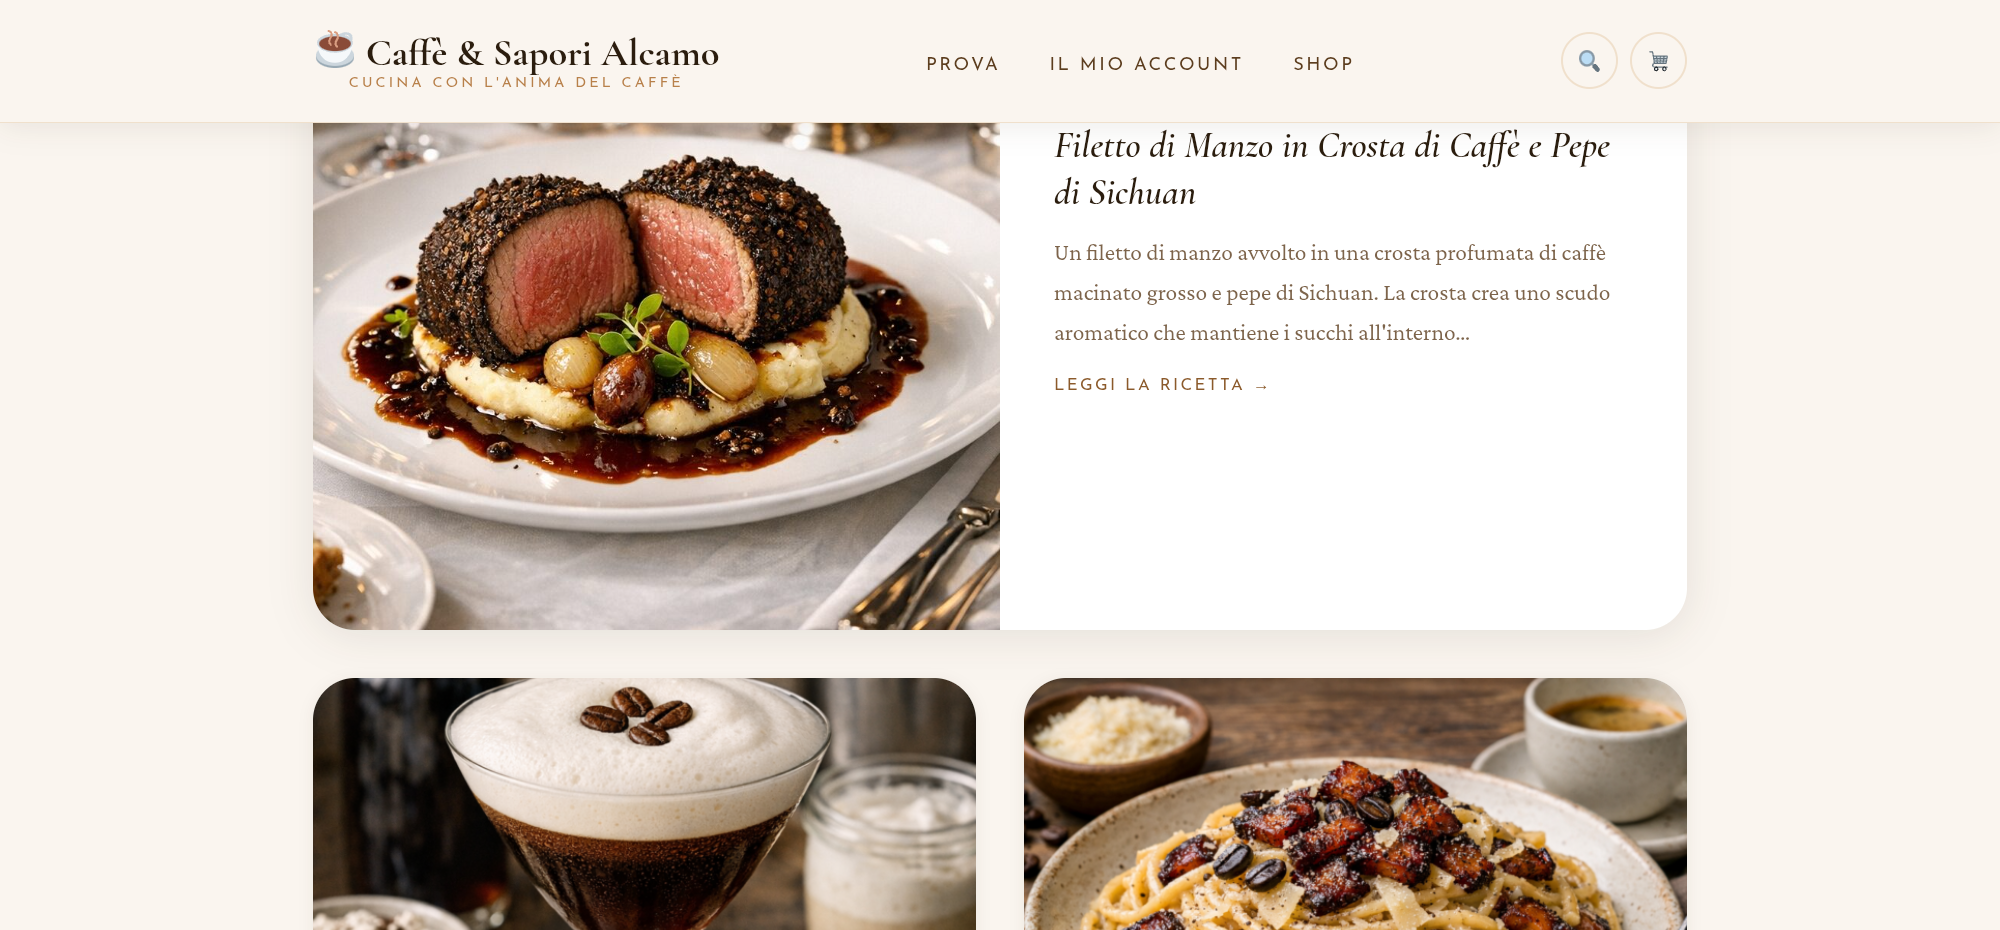The image size is (2000, 930).
Task: Open the search magnifier icon
Action: tap(1589, 61)
